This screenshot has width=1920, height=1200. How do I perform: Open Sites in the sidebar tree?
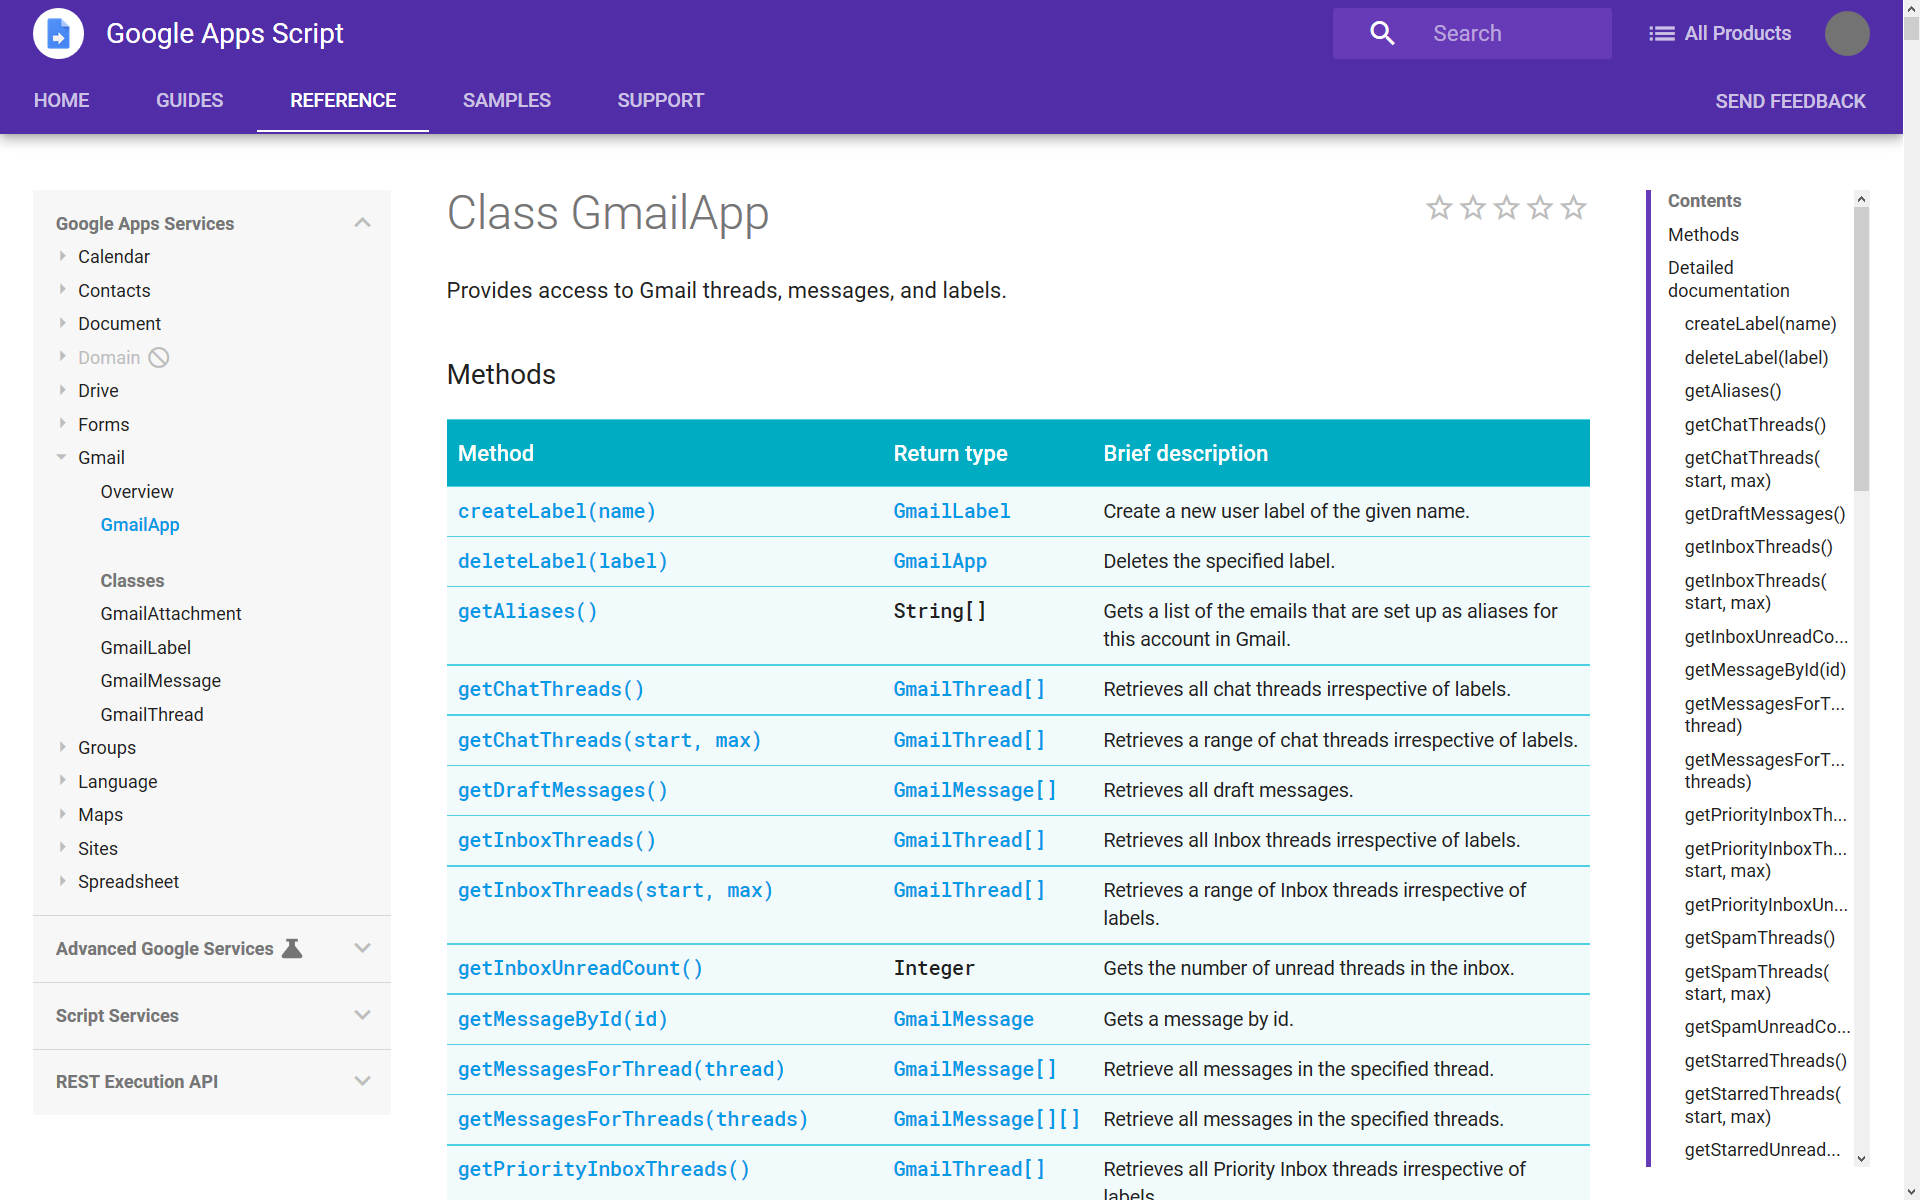(98, 848)
